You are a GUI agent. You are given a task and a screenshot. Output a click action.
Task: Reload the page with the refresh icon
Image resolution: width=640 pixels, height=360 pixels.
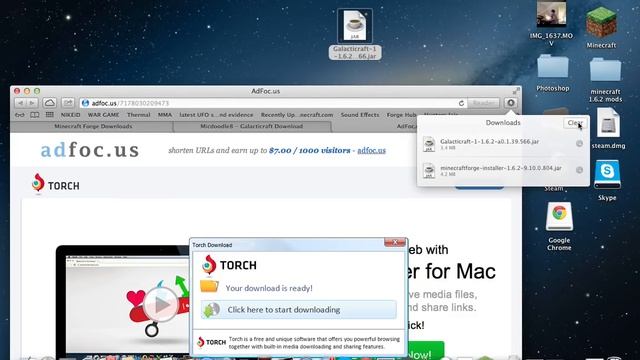pos(461,103)
